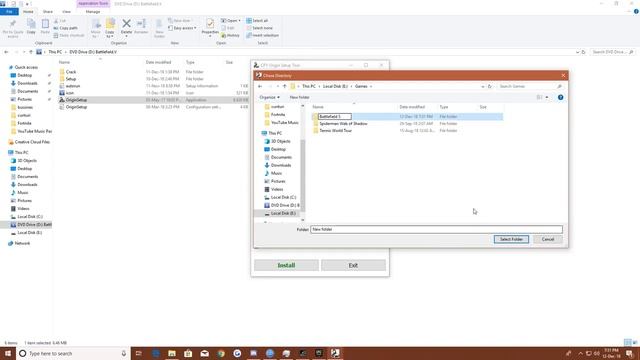Click Select none in ribbon

pos(259,28)
